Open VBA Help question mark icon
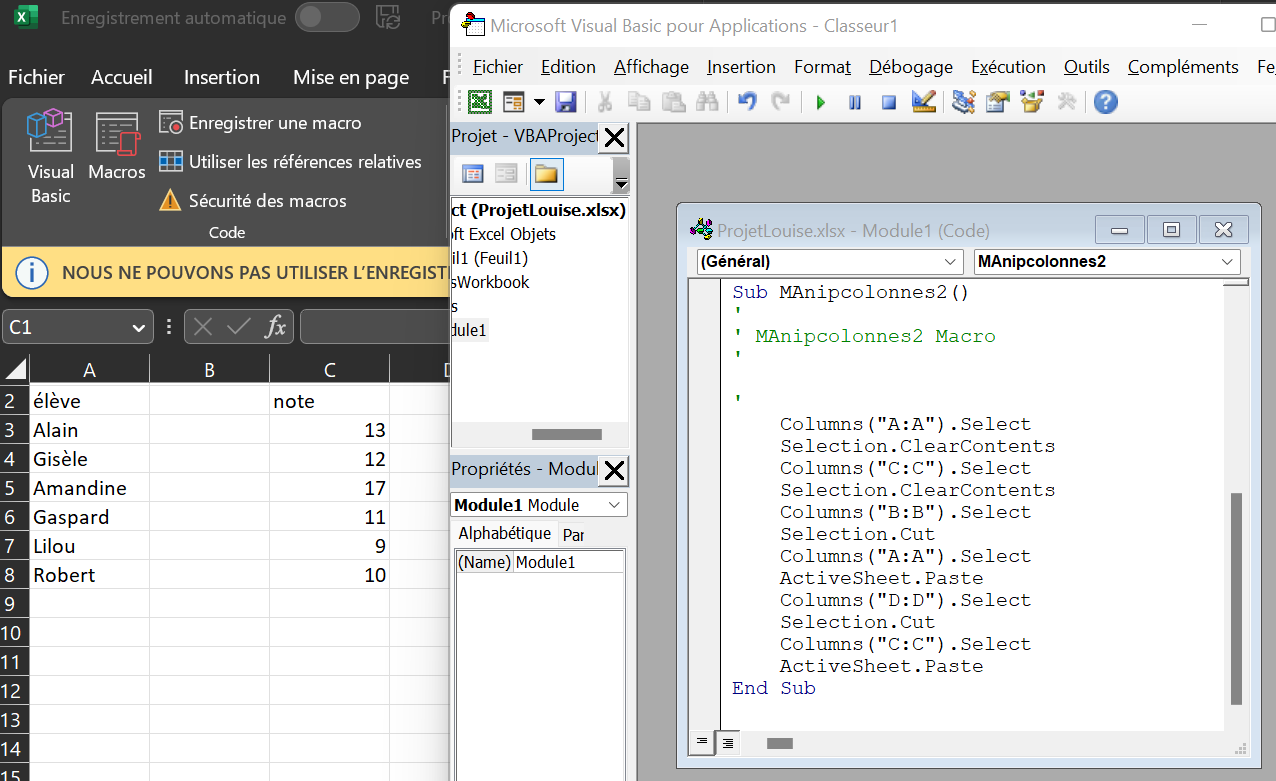Viewport: 1276px width, 781px height. coord(1105,102)
